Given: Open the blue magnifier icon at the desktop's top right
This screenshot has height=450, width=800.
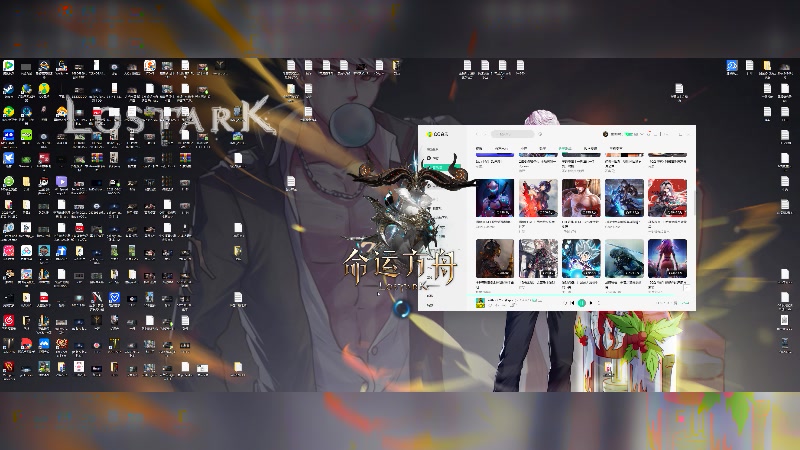Looking at the screenshot, I should tap(732, 66).
